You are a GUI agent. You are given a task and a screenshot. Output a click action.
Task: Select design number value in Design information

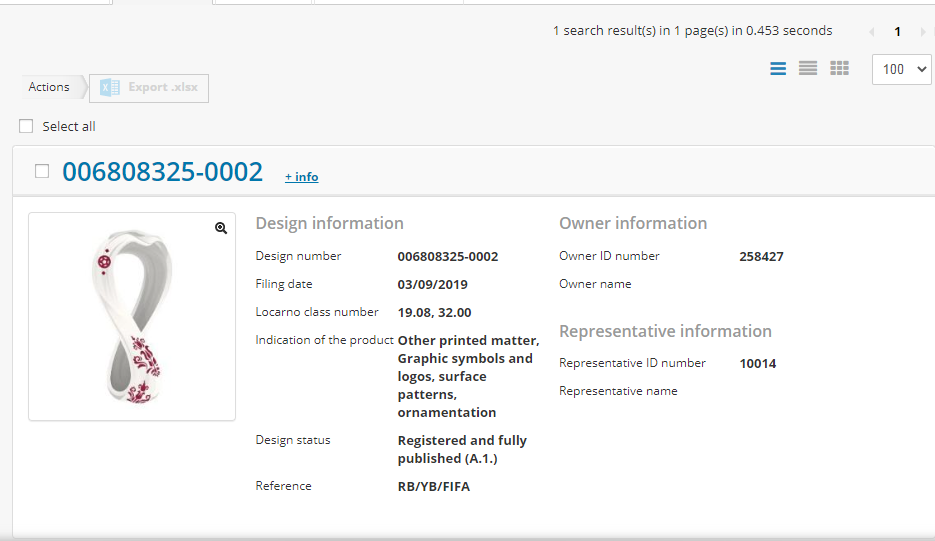click(x=447, y=256)
